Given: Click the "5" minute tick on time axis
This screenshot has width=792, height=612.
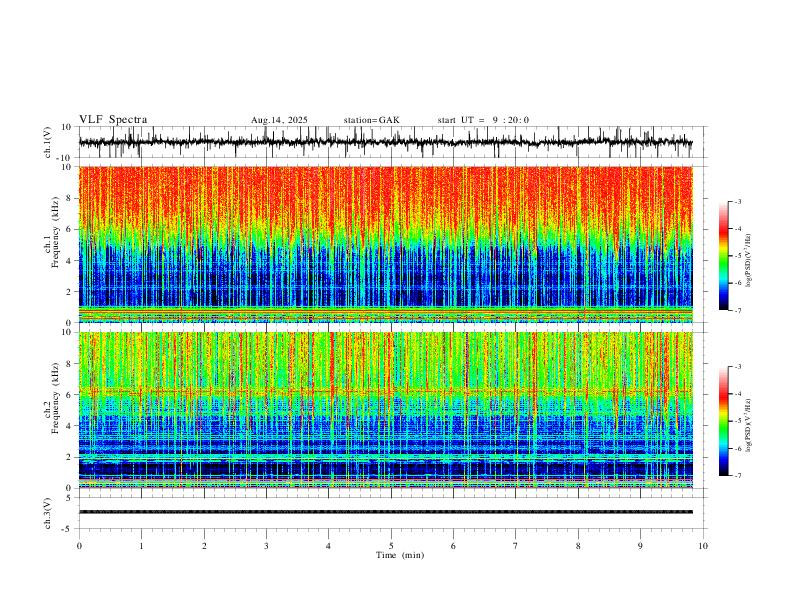Looking at the screenshot, I should 391,546.
